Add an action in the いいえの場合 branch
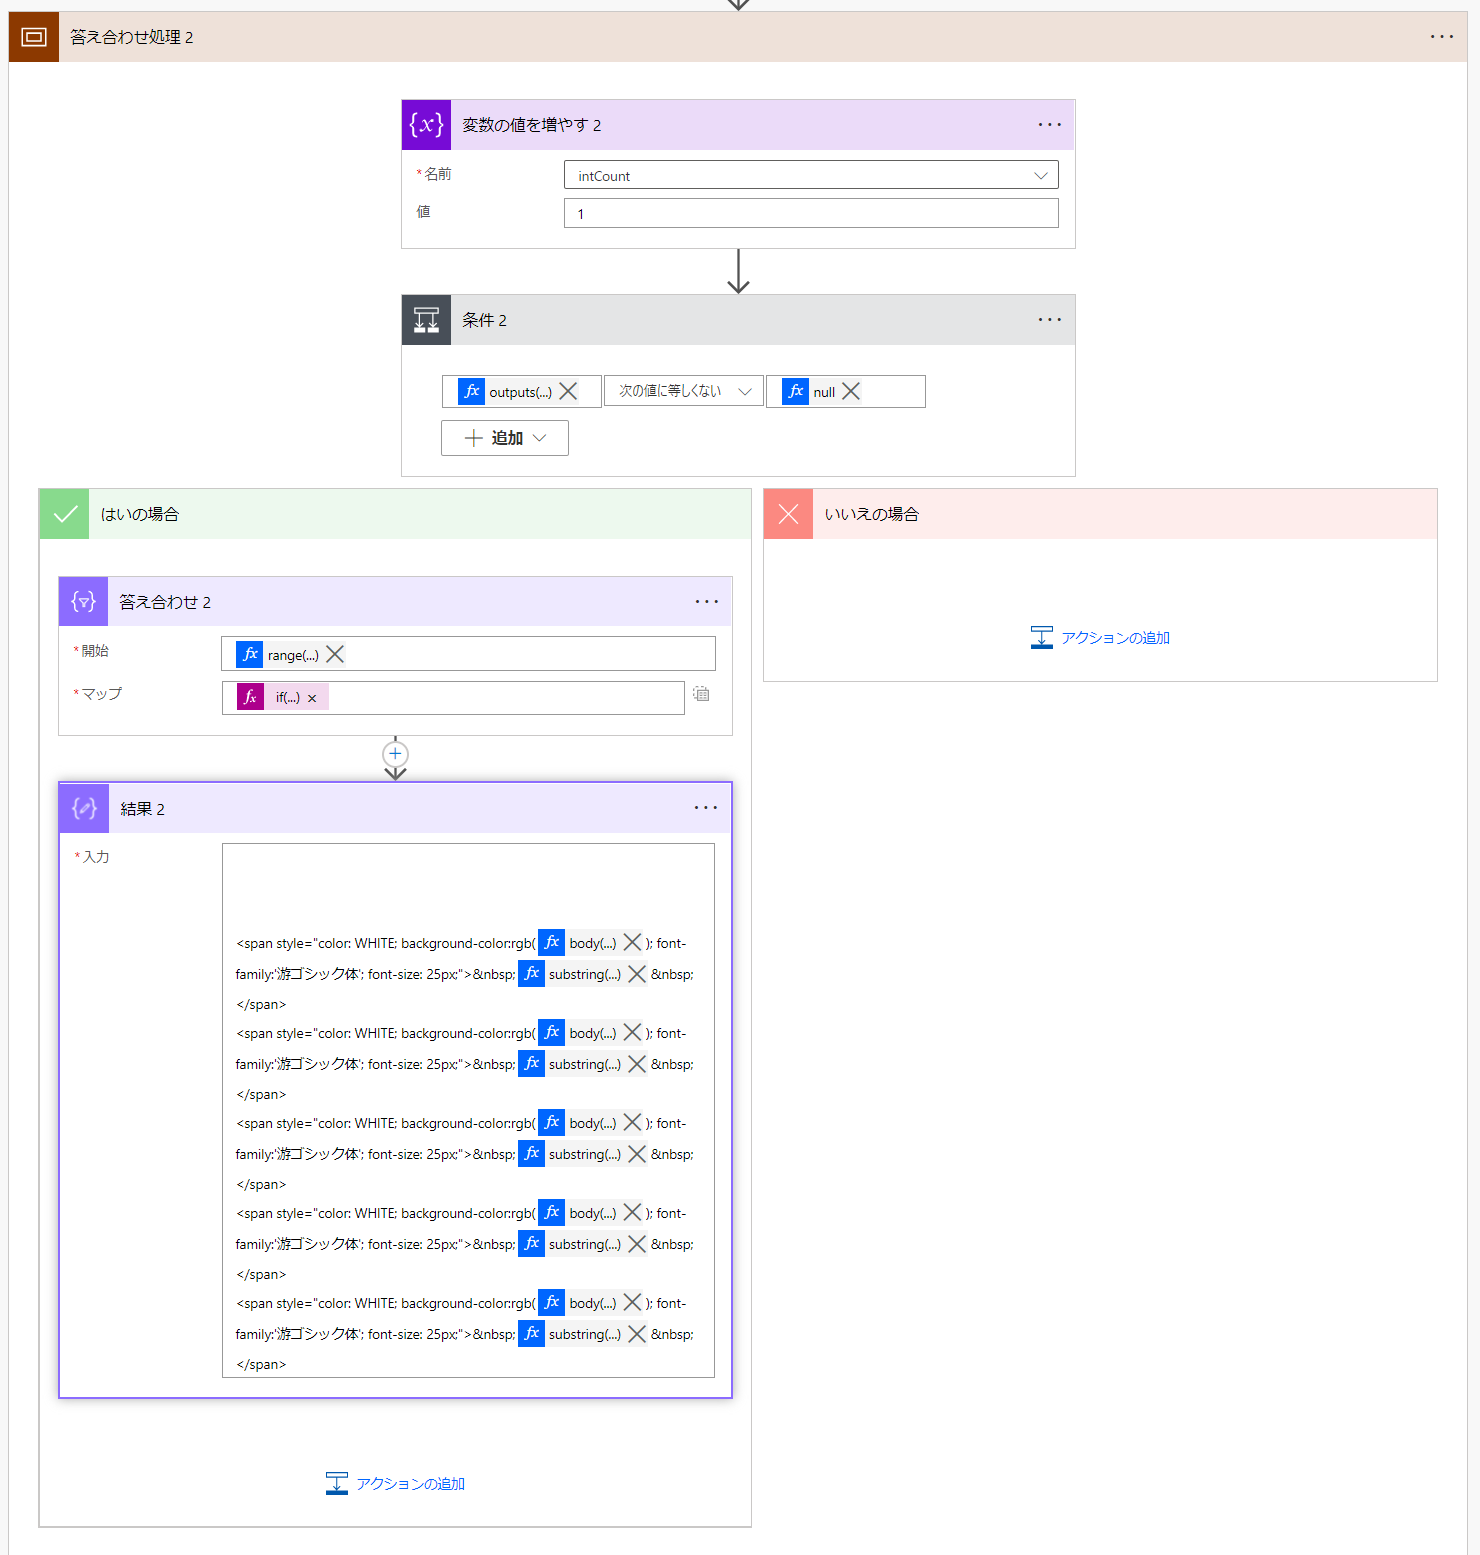 [1100, 637]
